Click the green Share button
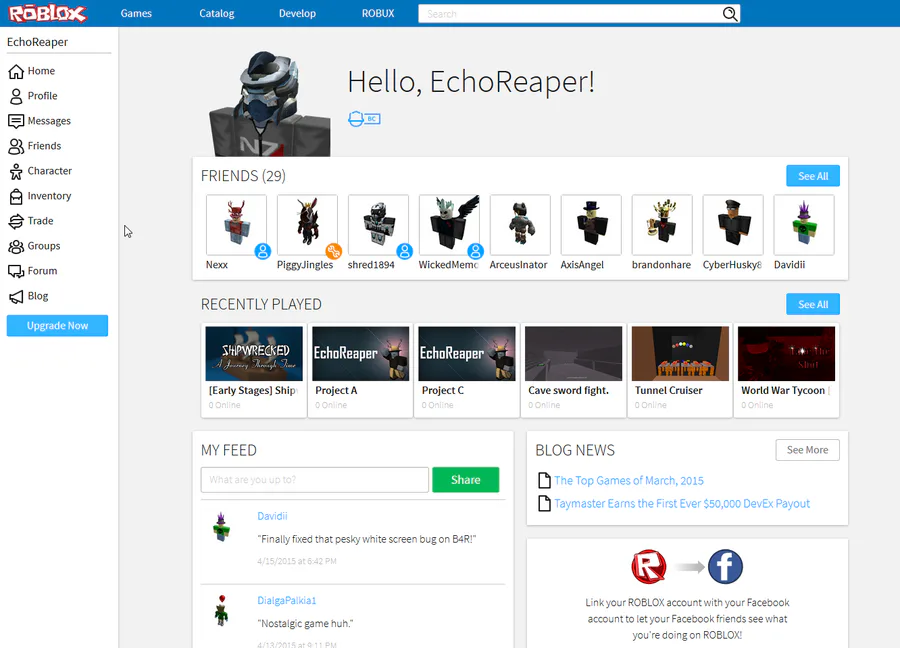The image size is (900, 648). 465,480
